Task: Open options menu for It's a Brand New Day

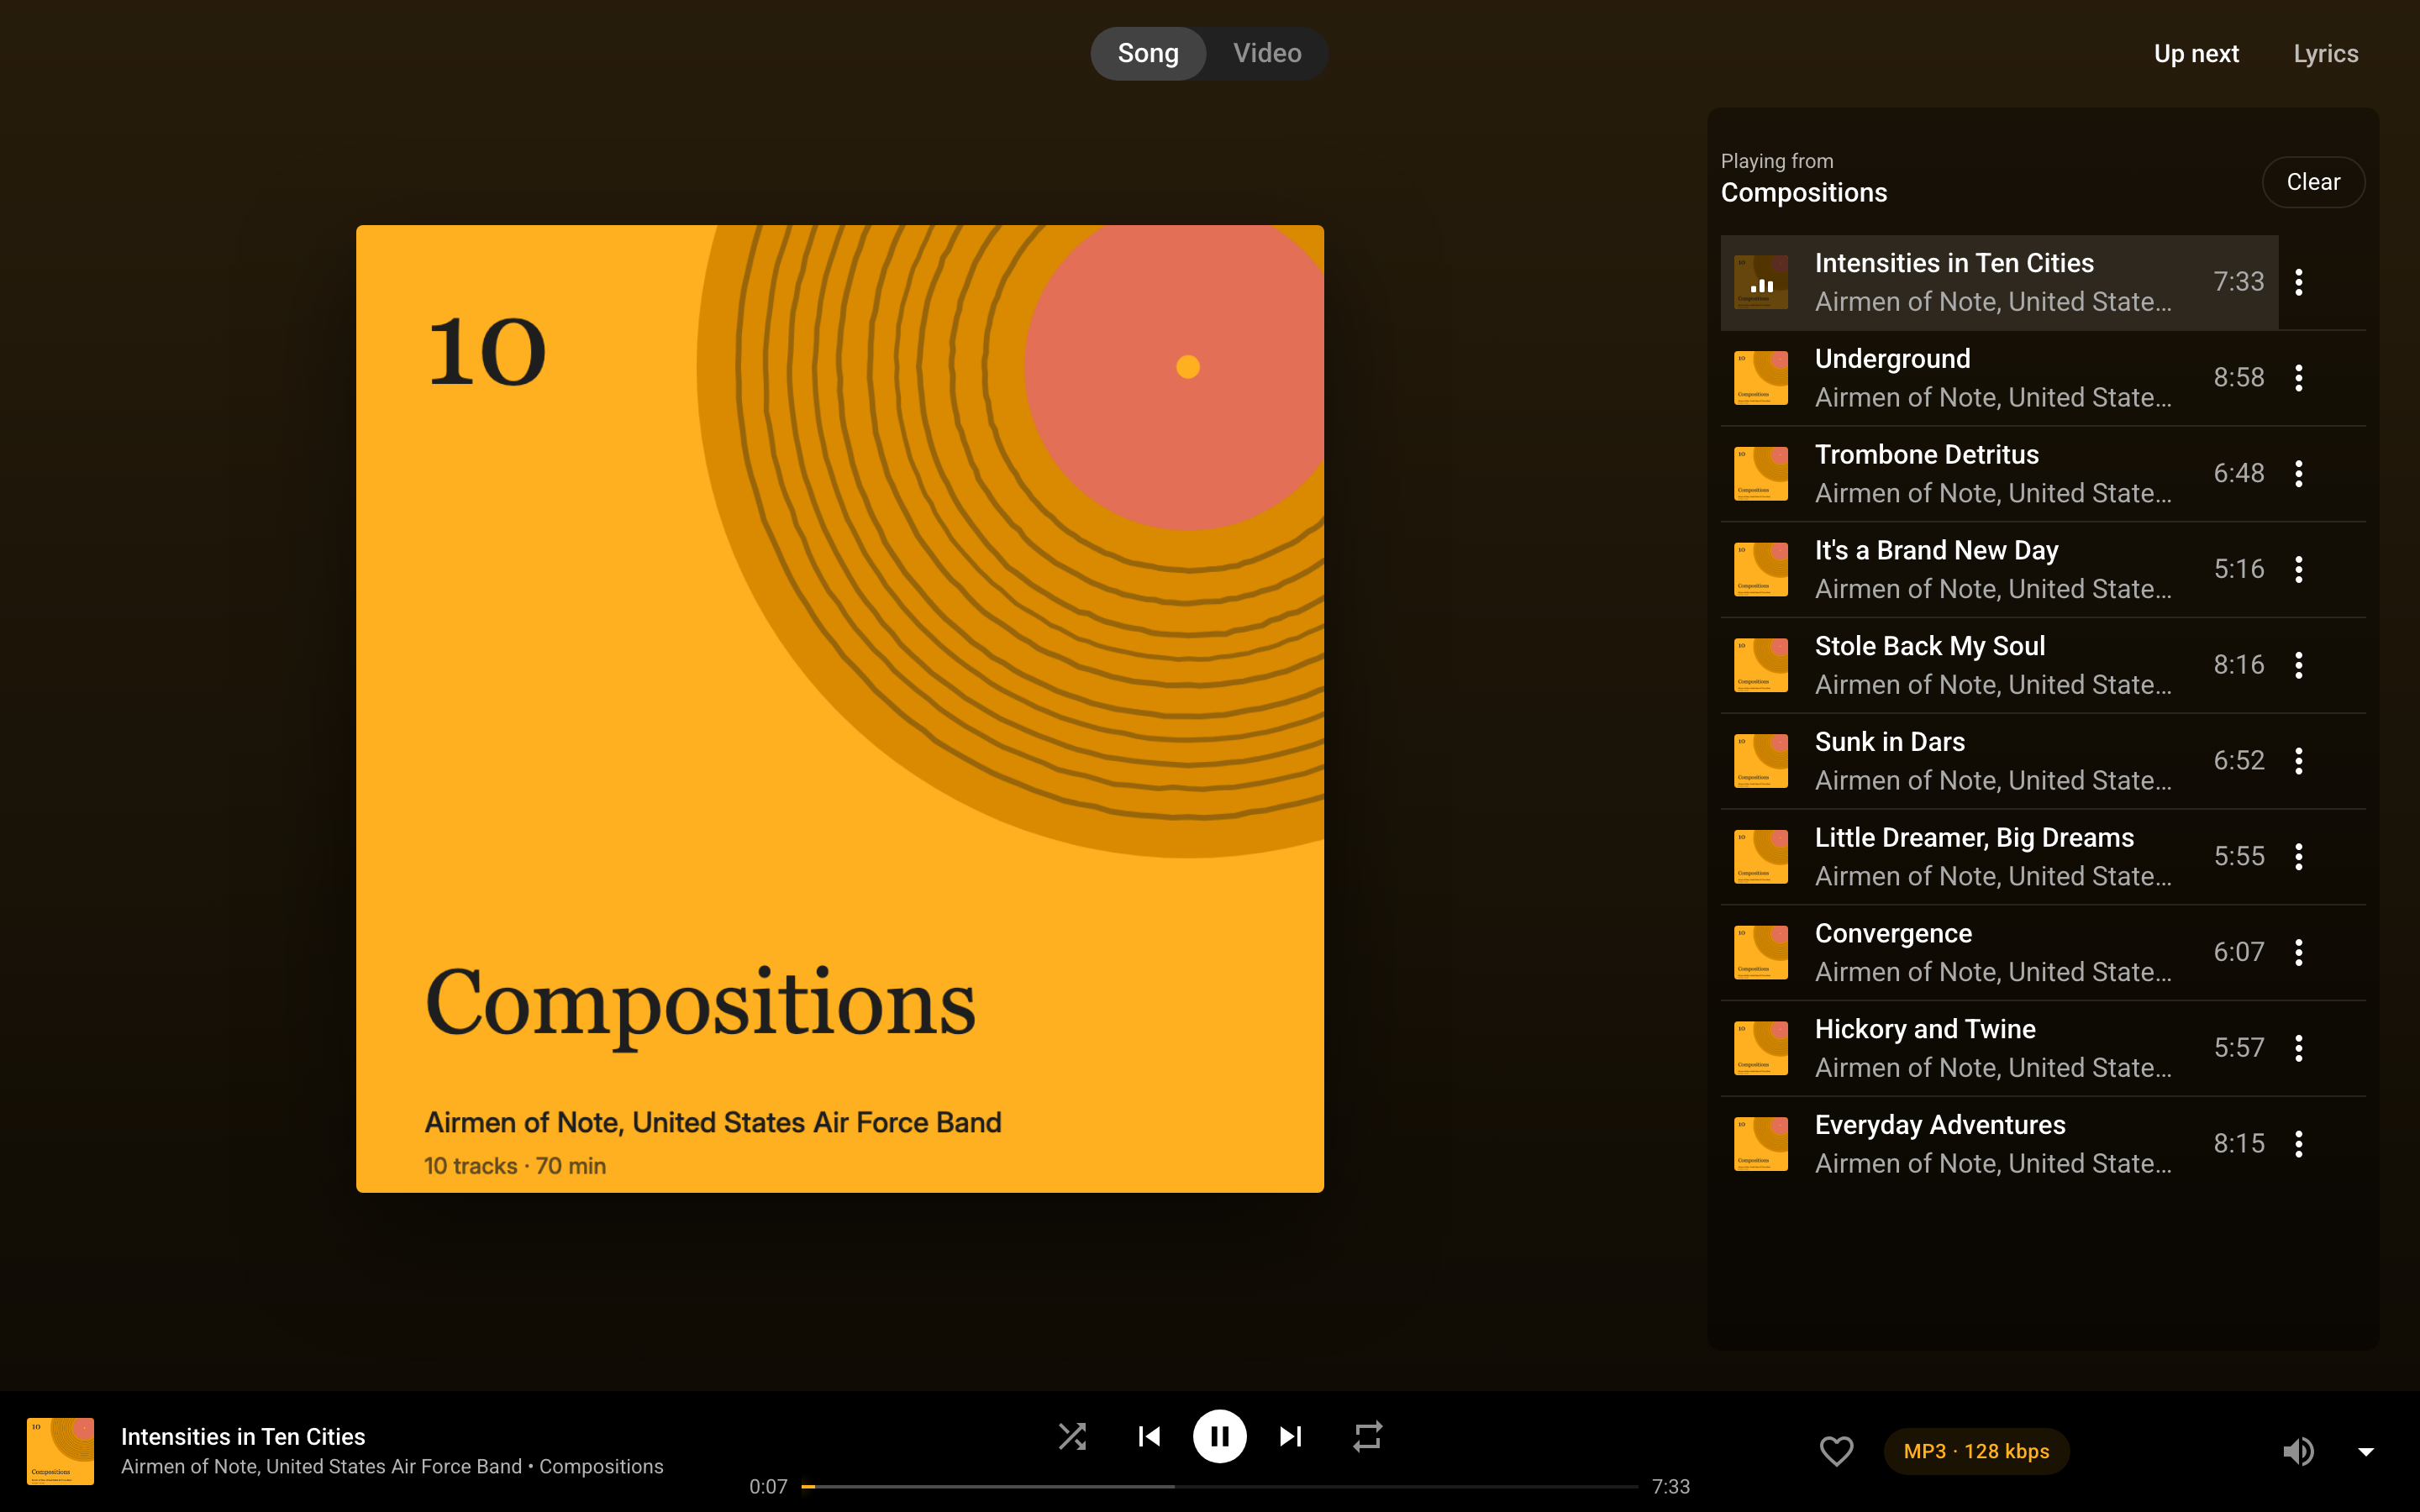Action: pos(2299,569)
